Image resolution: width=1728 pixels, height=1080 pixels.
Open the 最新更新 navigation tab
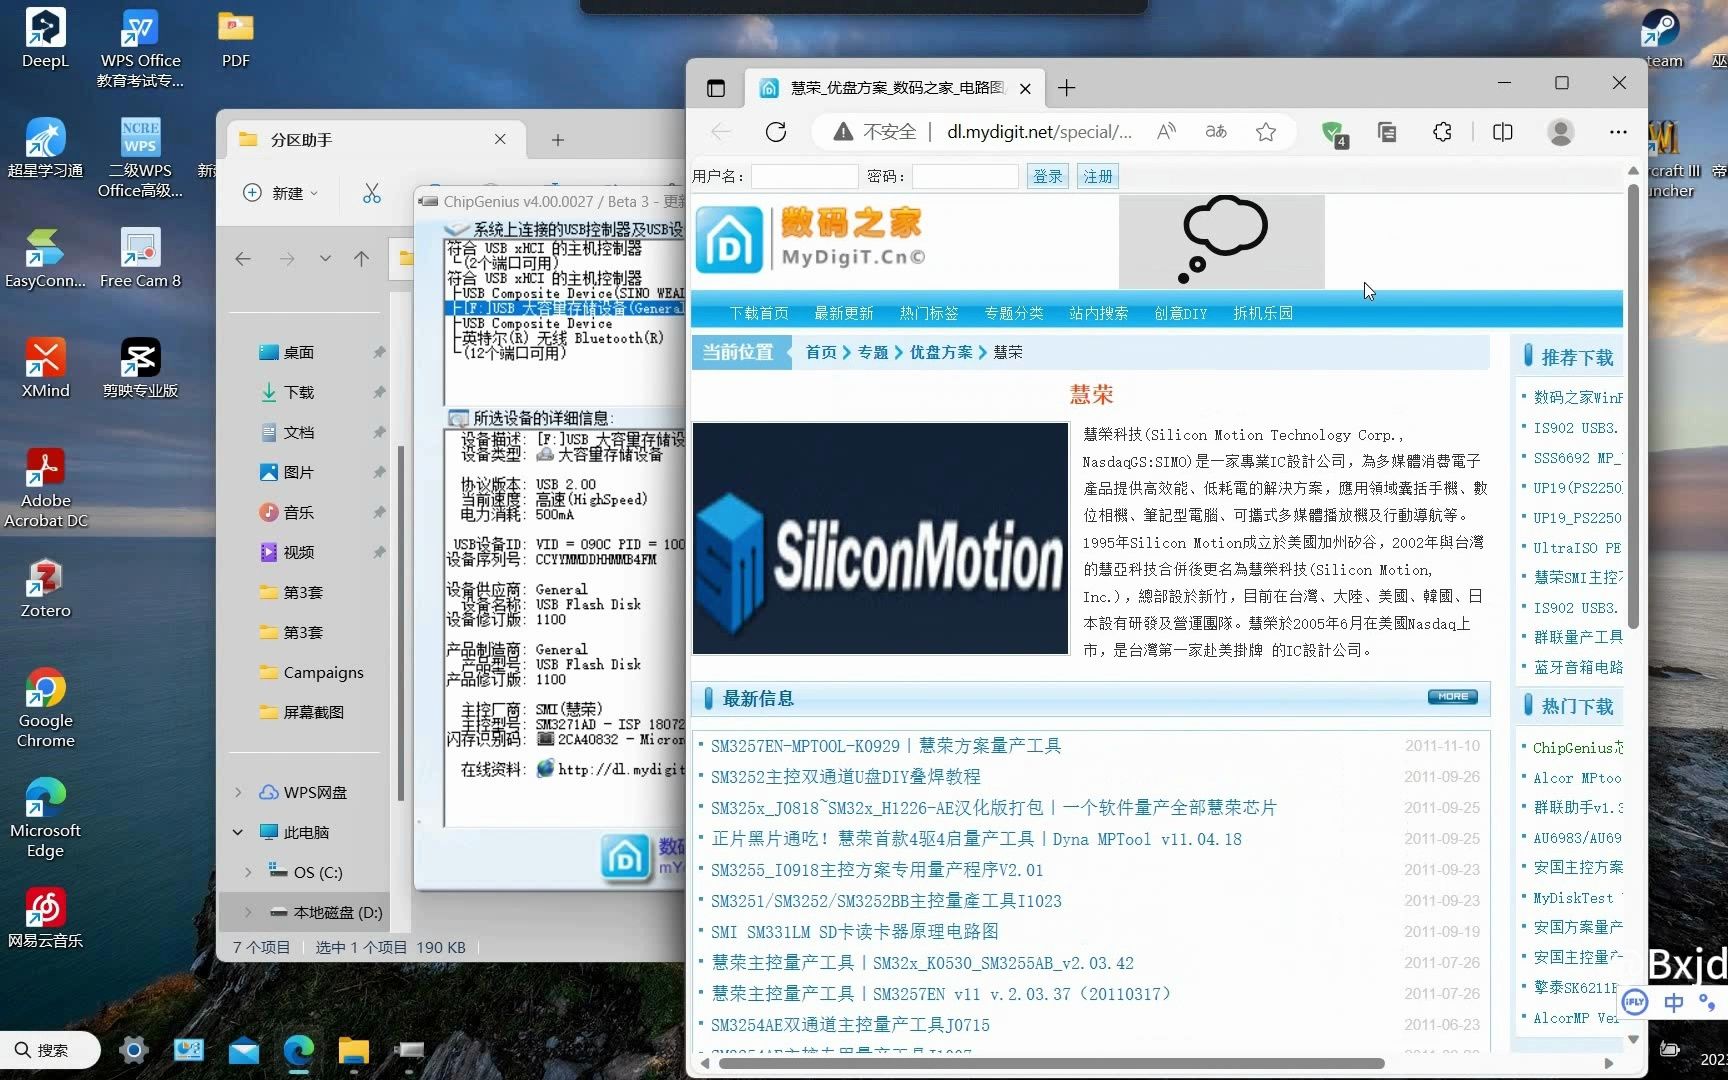point(844,313)
